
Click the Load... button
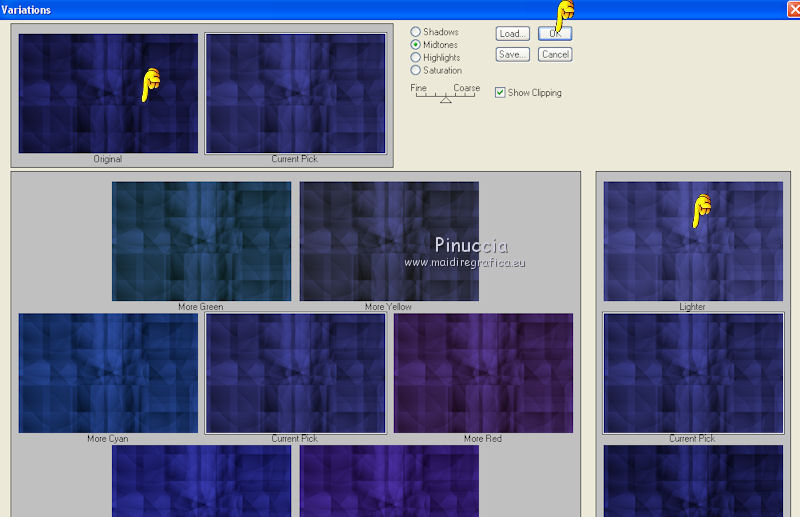[513, 34]
